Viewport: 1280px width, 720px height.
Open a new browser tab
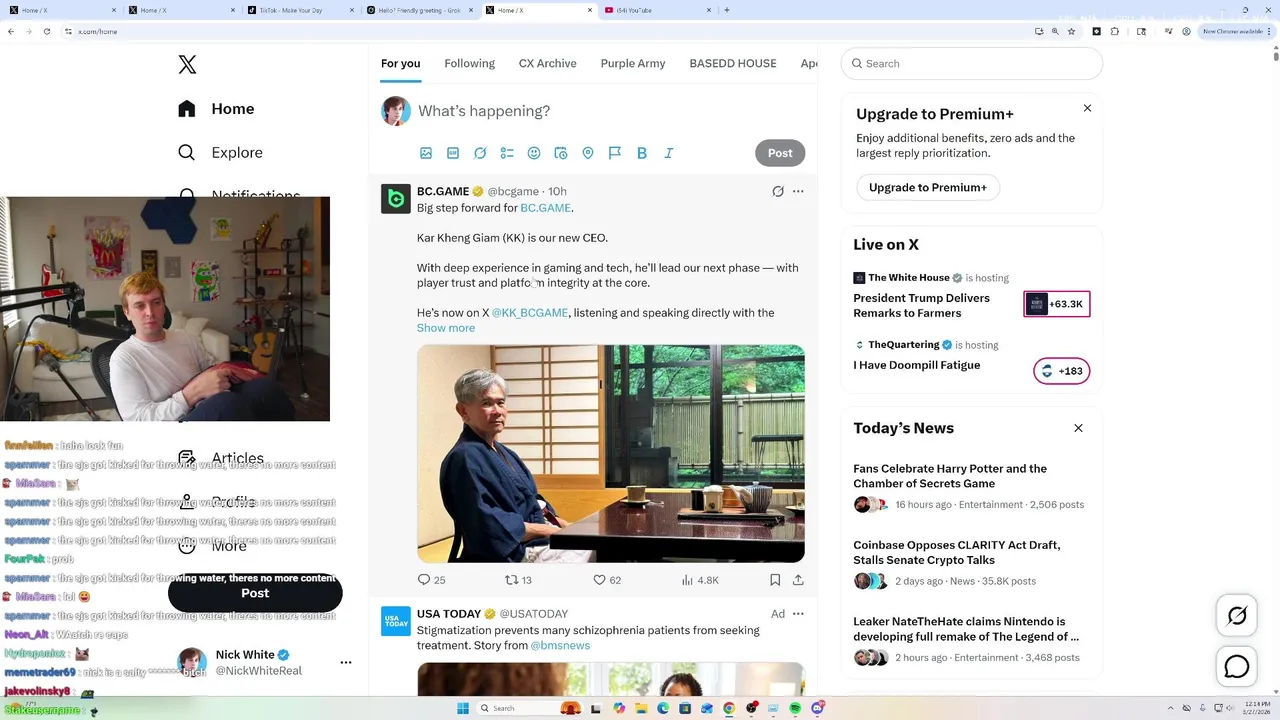coord(727,10)
